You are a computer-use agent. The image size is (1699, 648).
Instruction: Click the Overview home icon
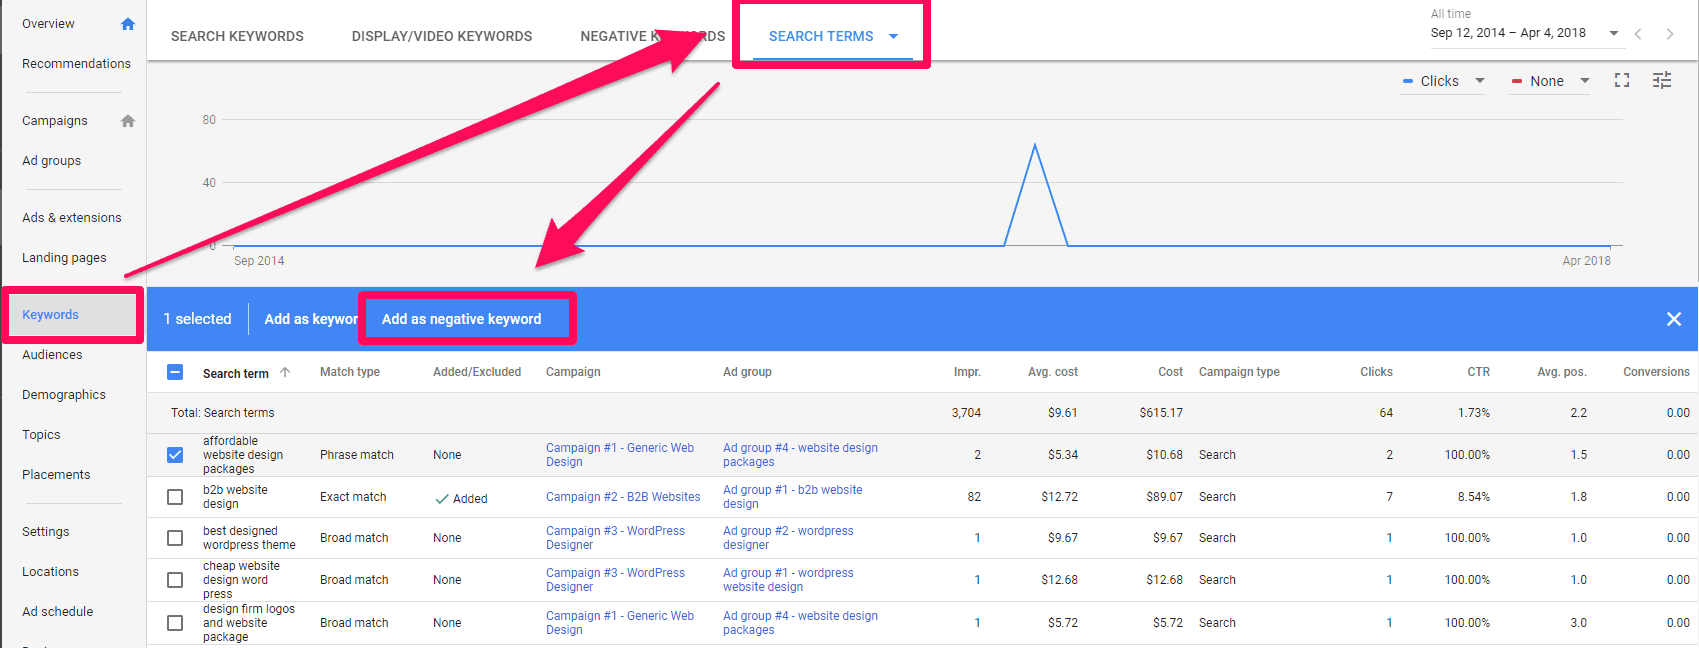[127, 24]
